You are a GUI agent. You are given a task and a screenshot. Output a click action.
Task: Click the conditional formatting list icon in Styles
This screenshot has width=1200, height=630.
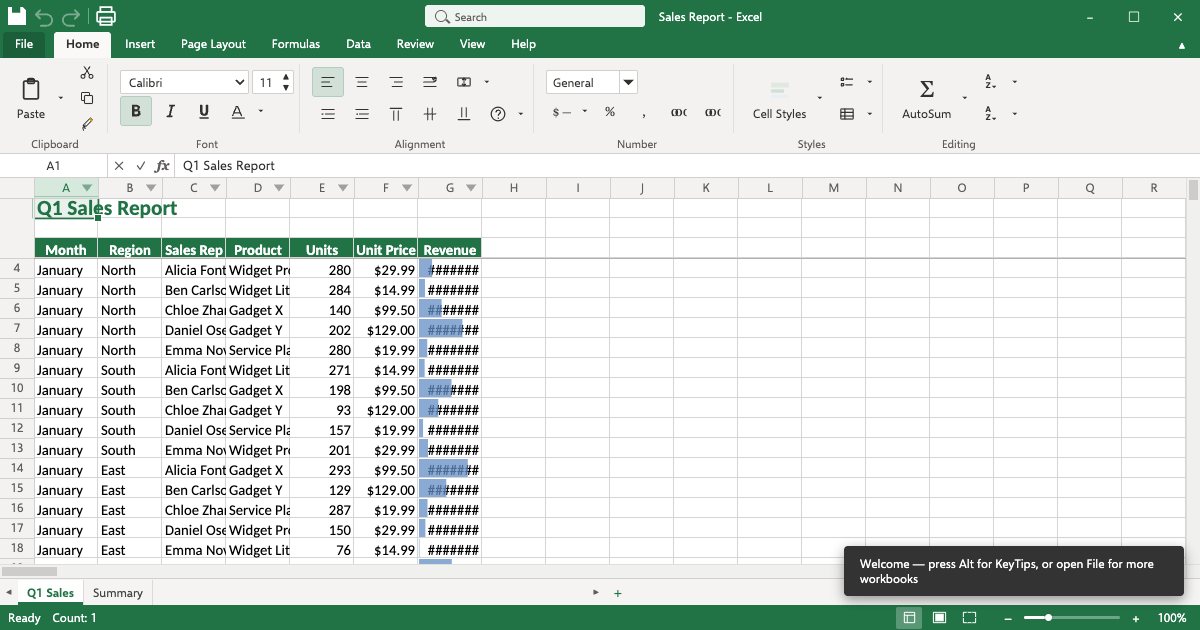click(847, 82)
